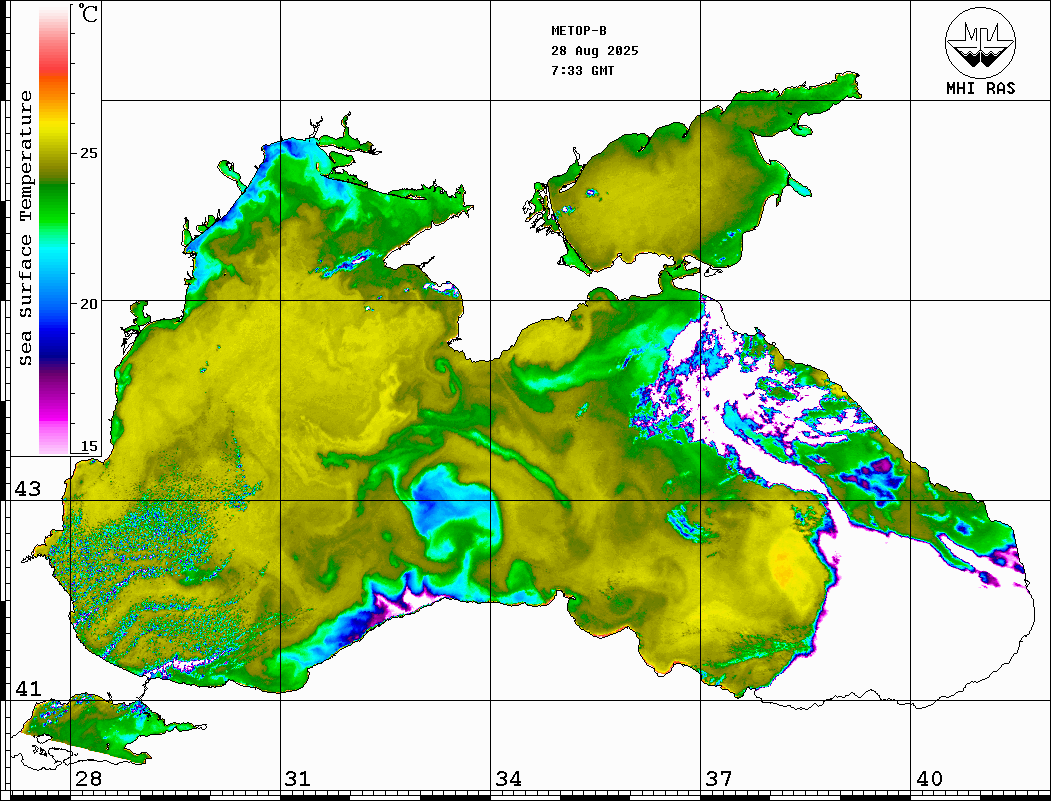Click the latitude label 43
Image resolution: width=1051 pixels, height=801 pixels.
[28, 489]
